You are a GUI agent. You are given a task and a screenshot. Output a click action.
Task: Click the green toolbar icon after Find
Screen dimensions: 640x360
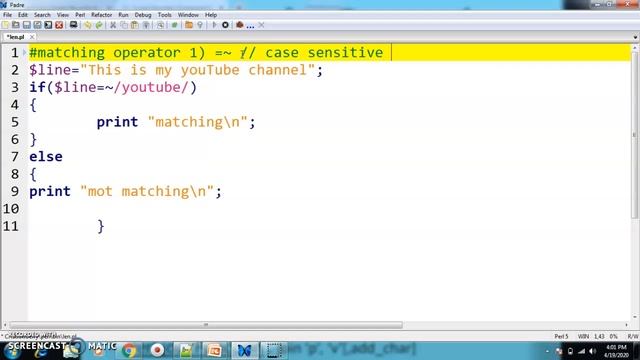pyautogui.click(x=174, y=25)
